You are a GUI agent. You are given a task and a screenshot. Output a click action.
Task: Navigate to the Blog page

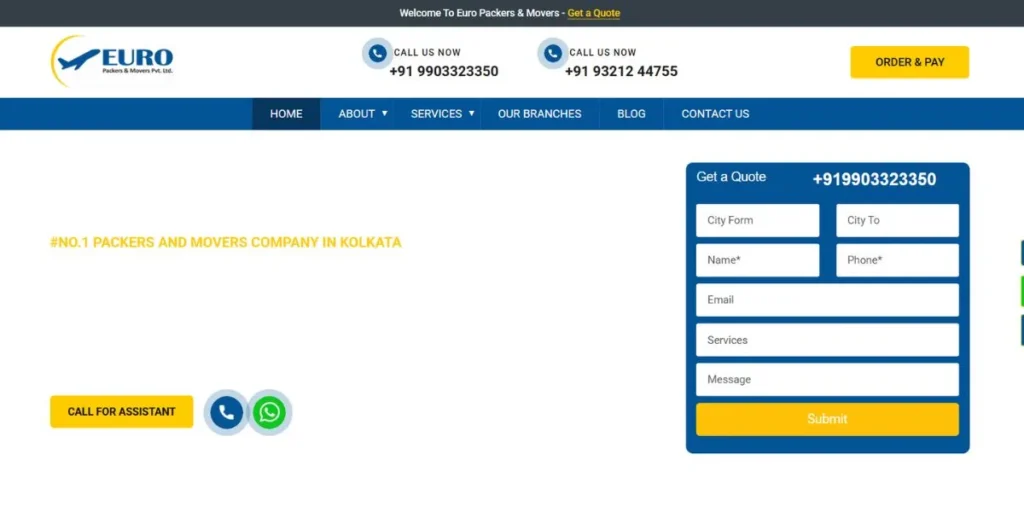click(x=631, y=114)
